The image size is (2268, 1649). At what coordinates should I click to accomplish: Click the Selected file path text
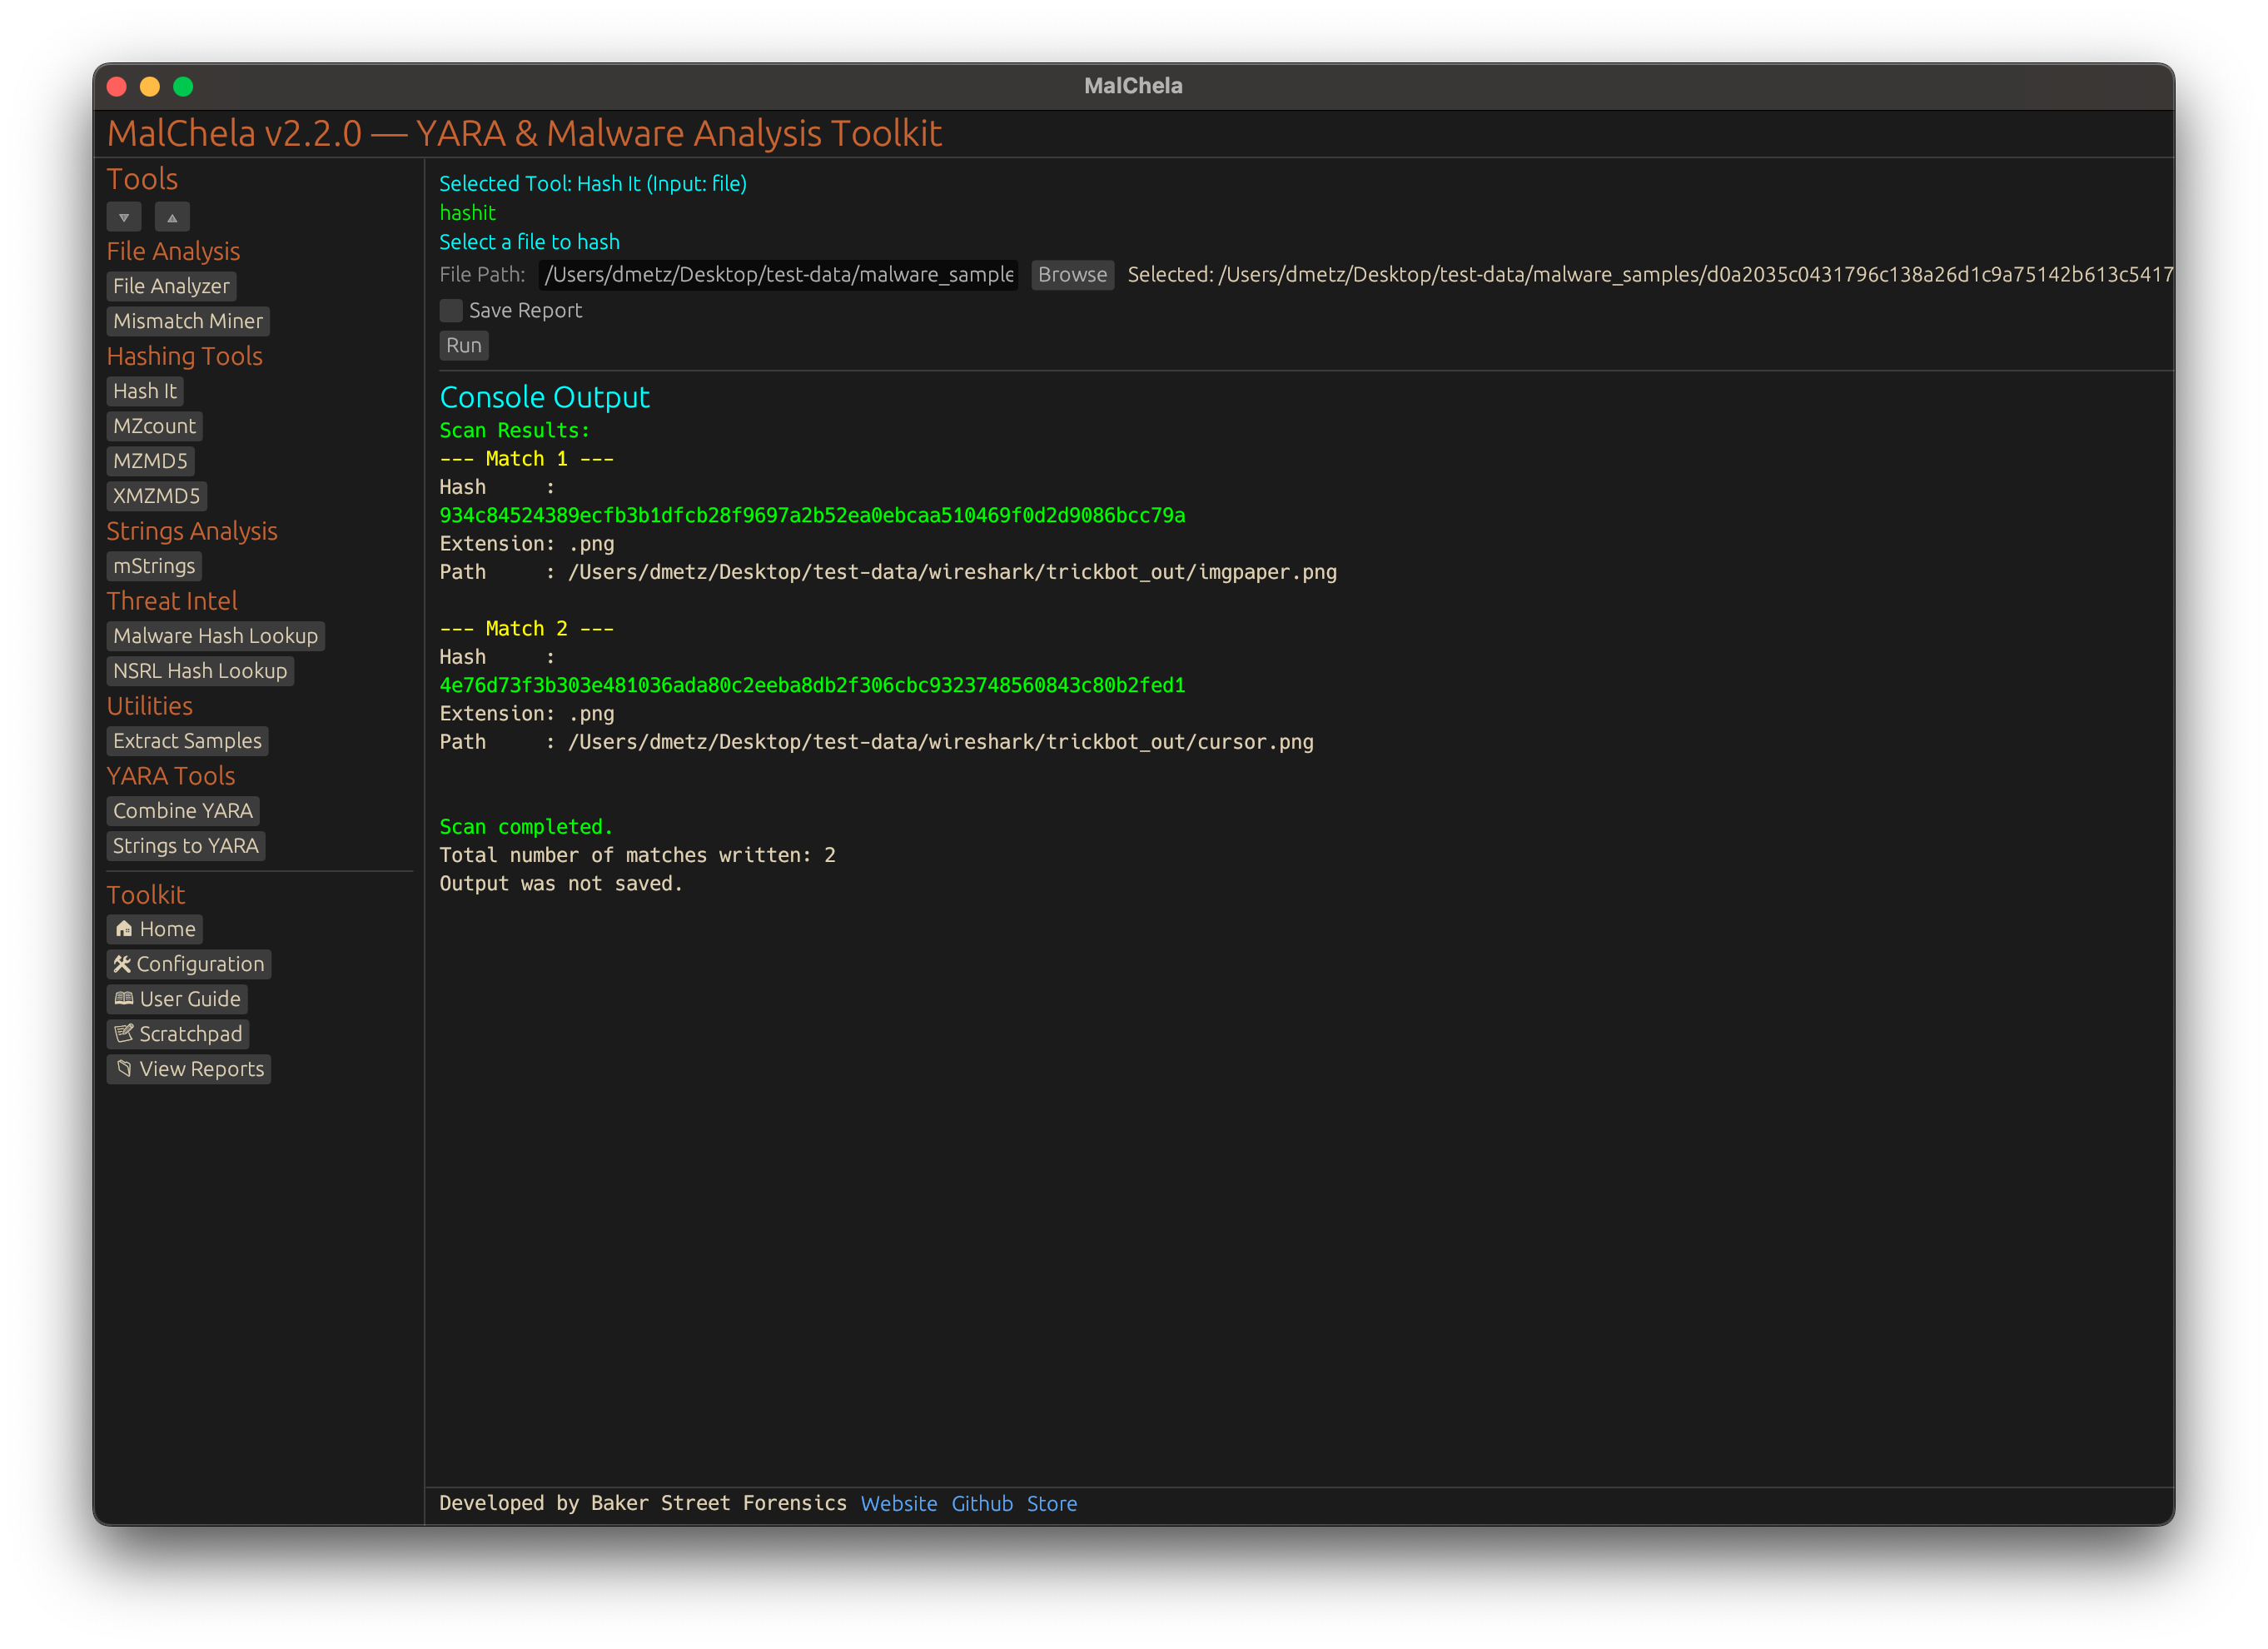coord(1650,275)
